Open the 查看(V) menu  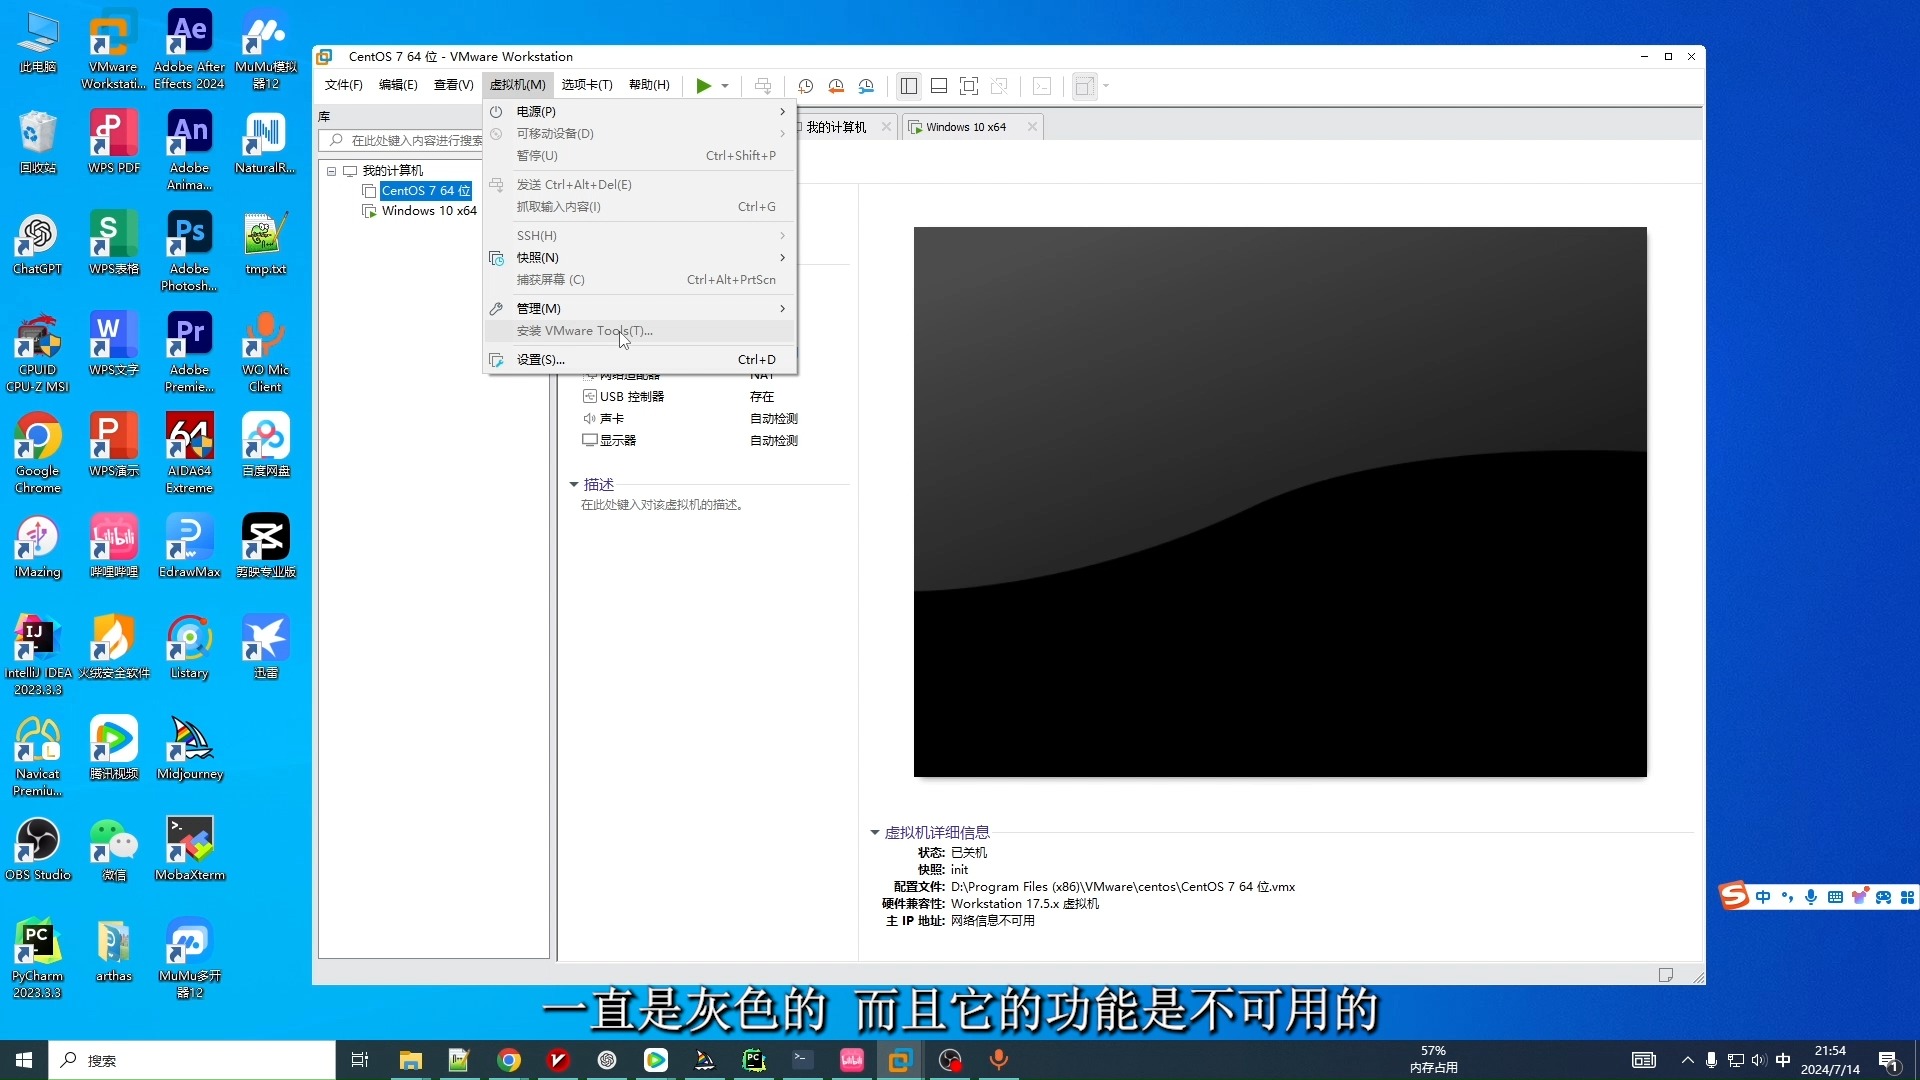click(x=453, y=85)
